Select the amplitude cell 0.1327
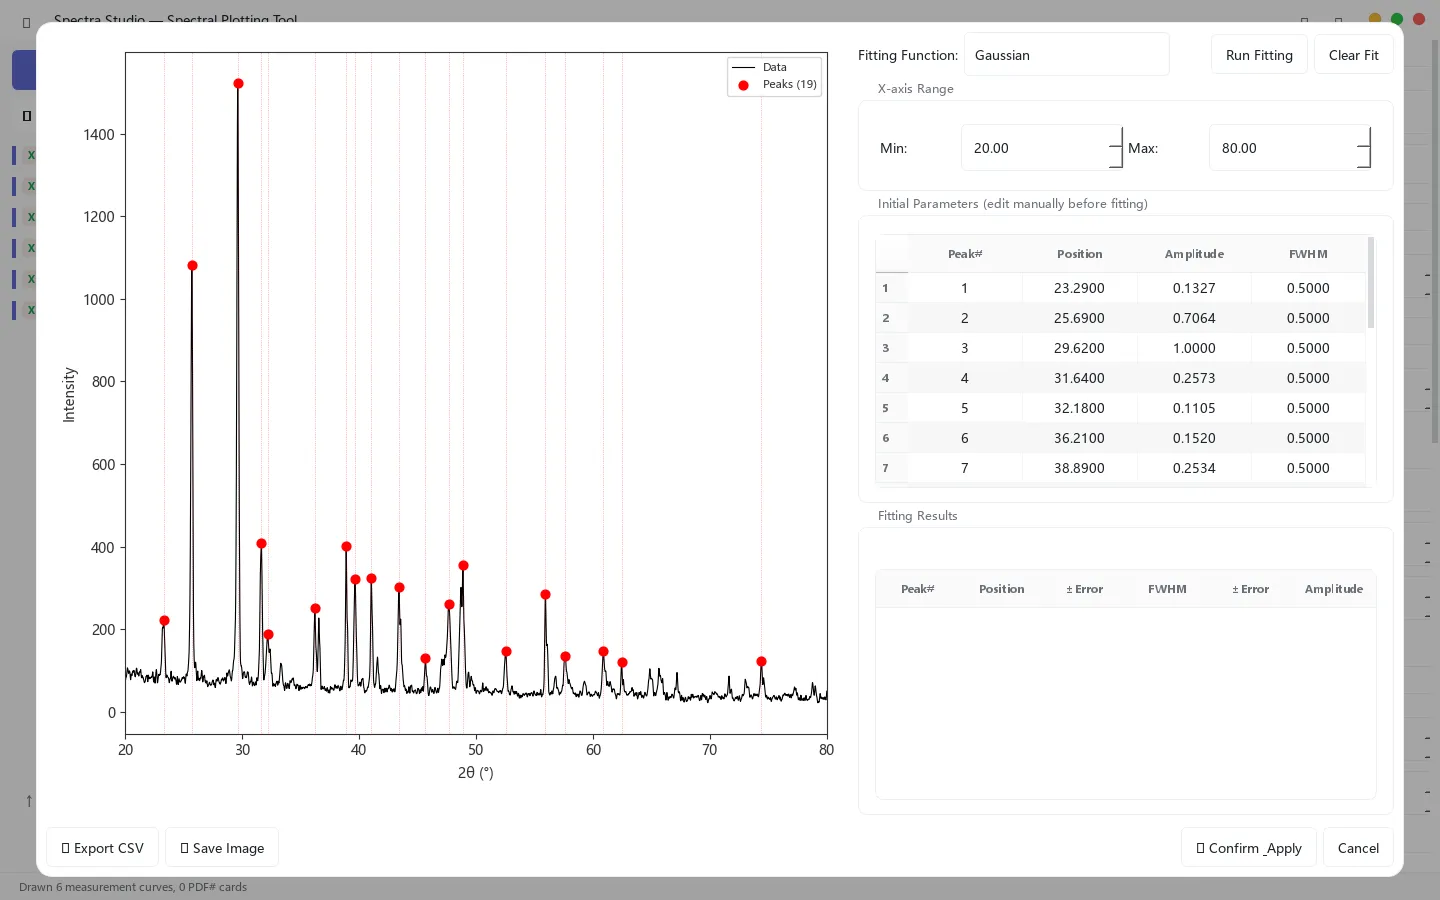The height and width of the screenshot is (900, 1440). tap(1194, 288)
